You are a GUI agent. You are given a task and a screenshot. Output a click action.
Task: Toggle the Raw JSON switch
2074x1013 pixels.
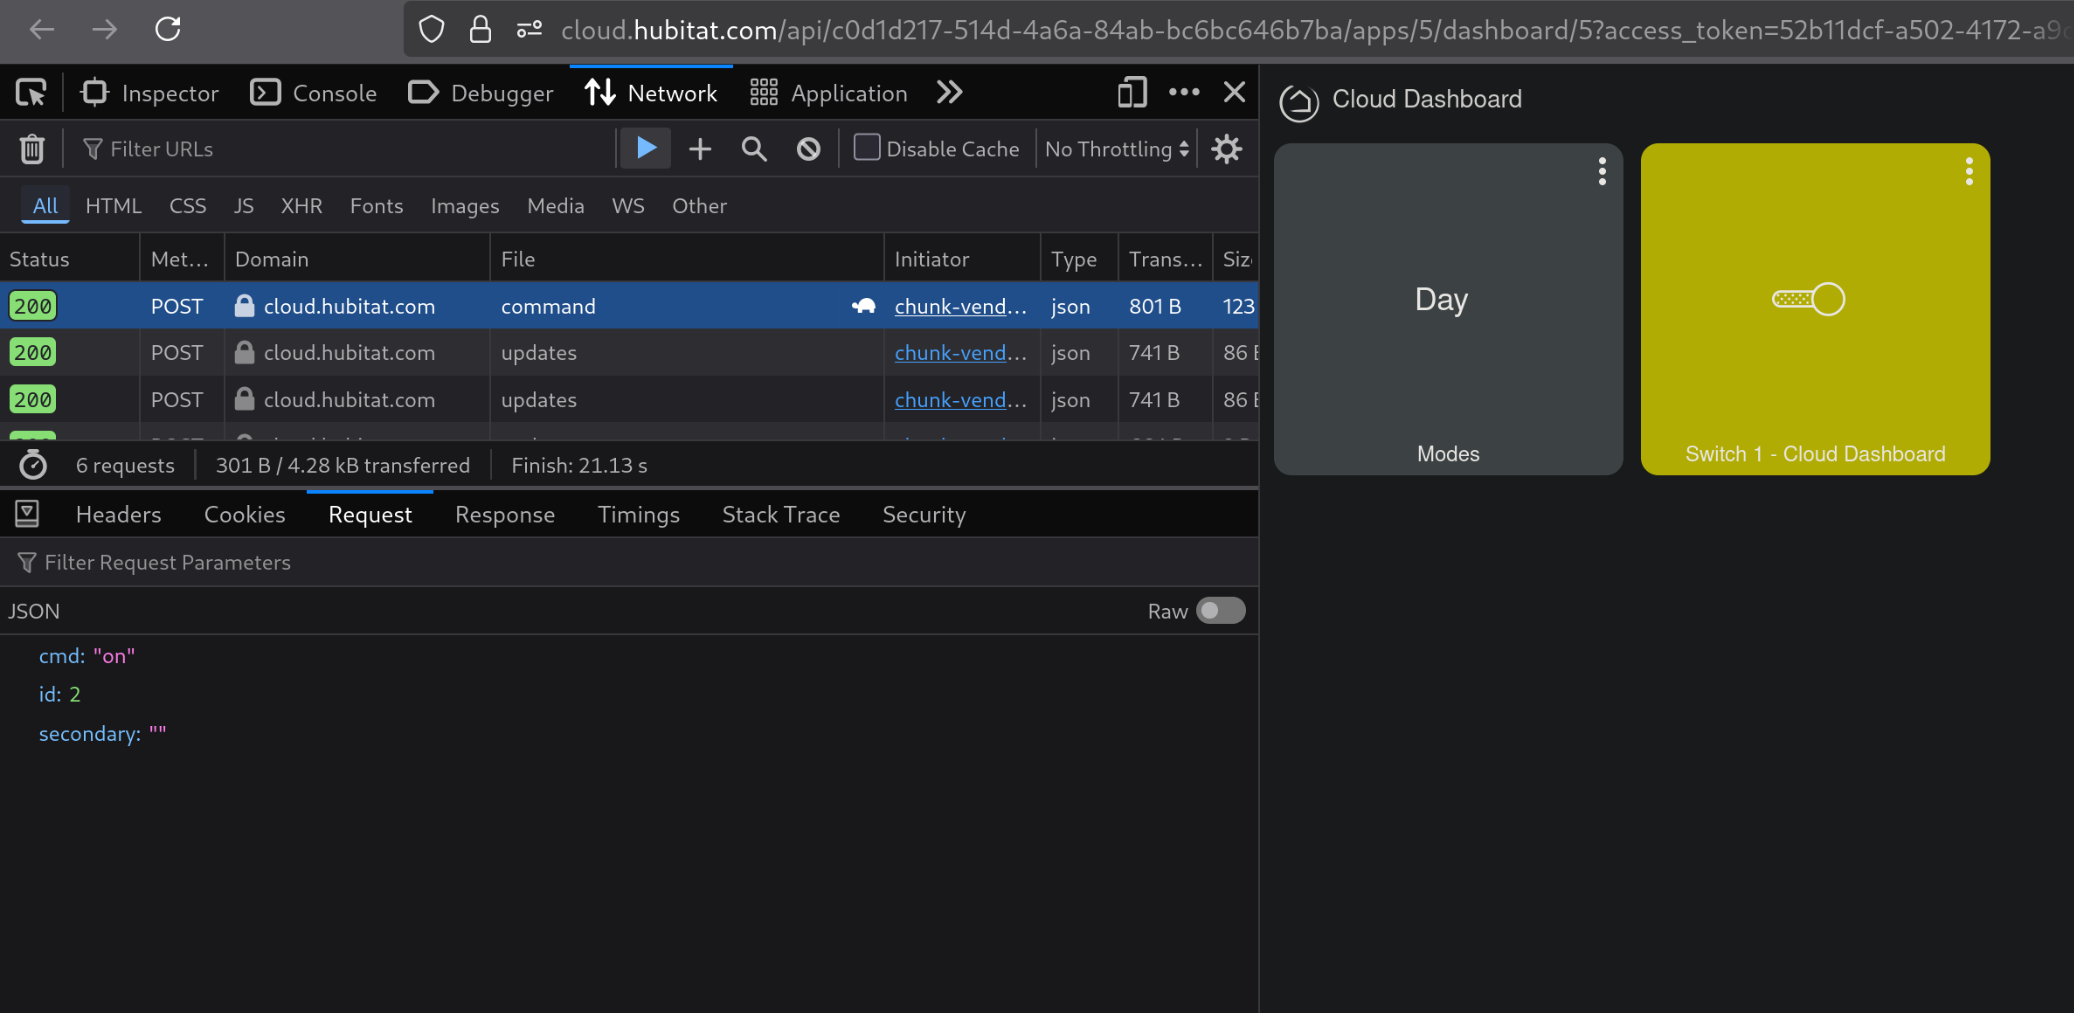[1220, 611]
